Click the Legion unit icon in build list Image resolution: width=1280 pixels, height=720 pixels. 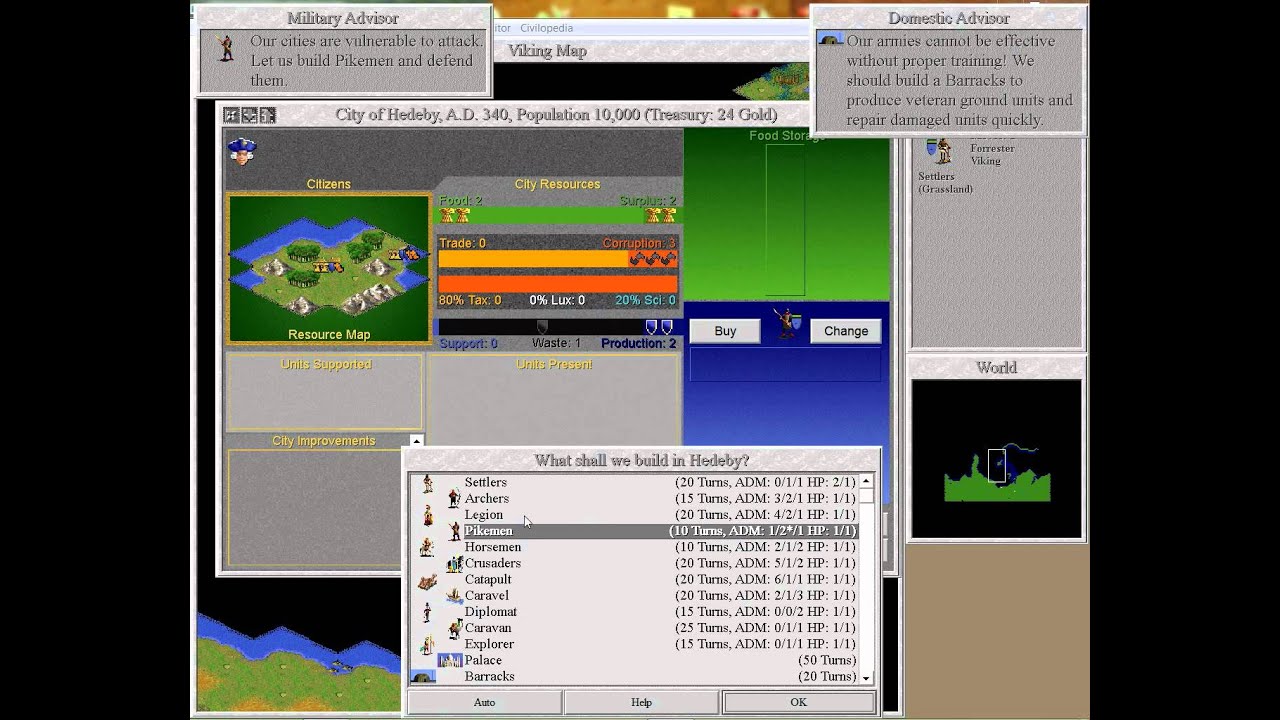point(427,515)
